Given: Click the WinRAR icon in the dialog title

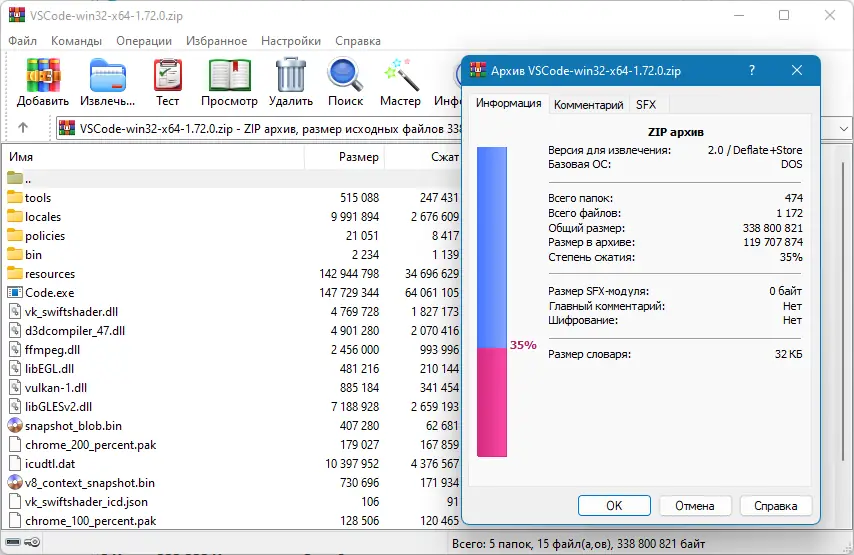Looking at the screenshot, I should coord(478,70).
